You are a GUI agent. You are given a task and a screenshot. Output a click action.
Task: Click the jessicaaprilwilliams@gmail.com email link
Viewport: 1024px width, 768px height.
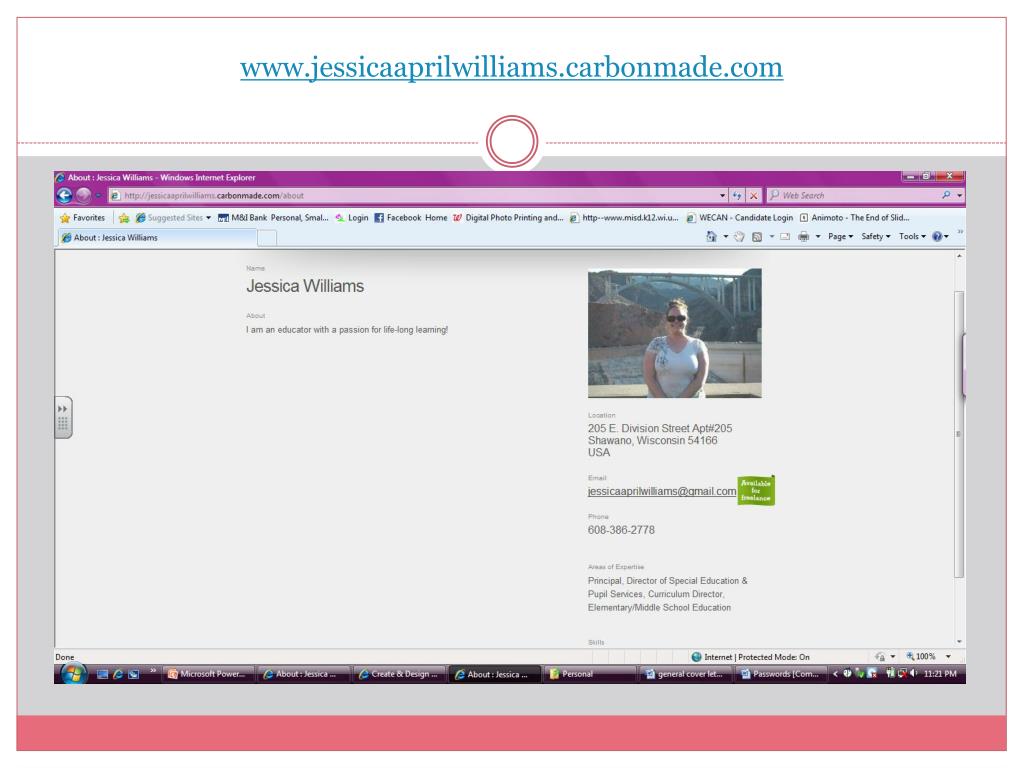662,491
